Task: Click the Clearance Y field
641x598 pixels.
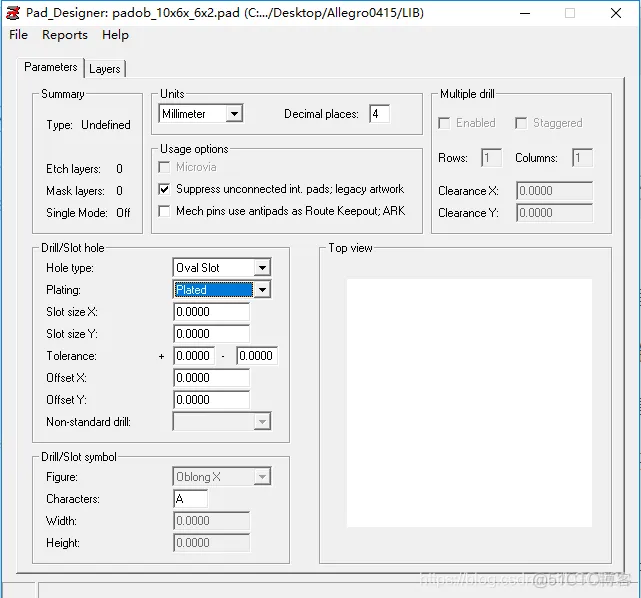Action: click(554, 213)
